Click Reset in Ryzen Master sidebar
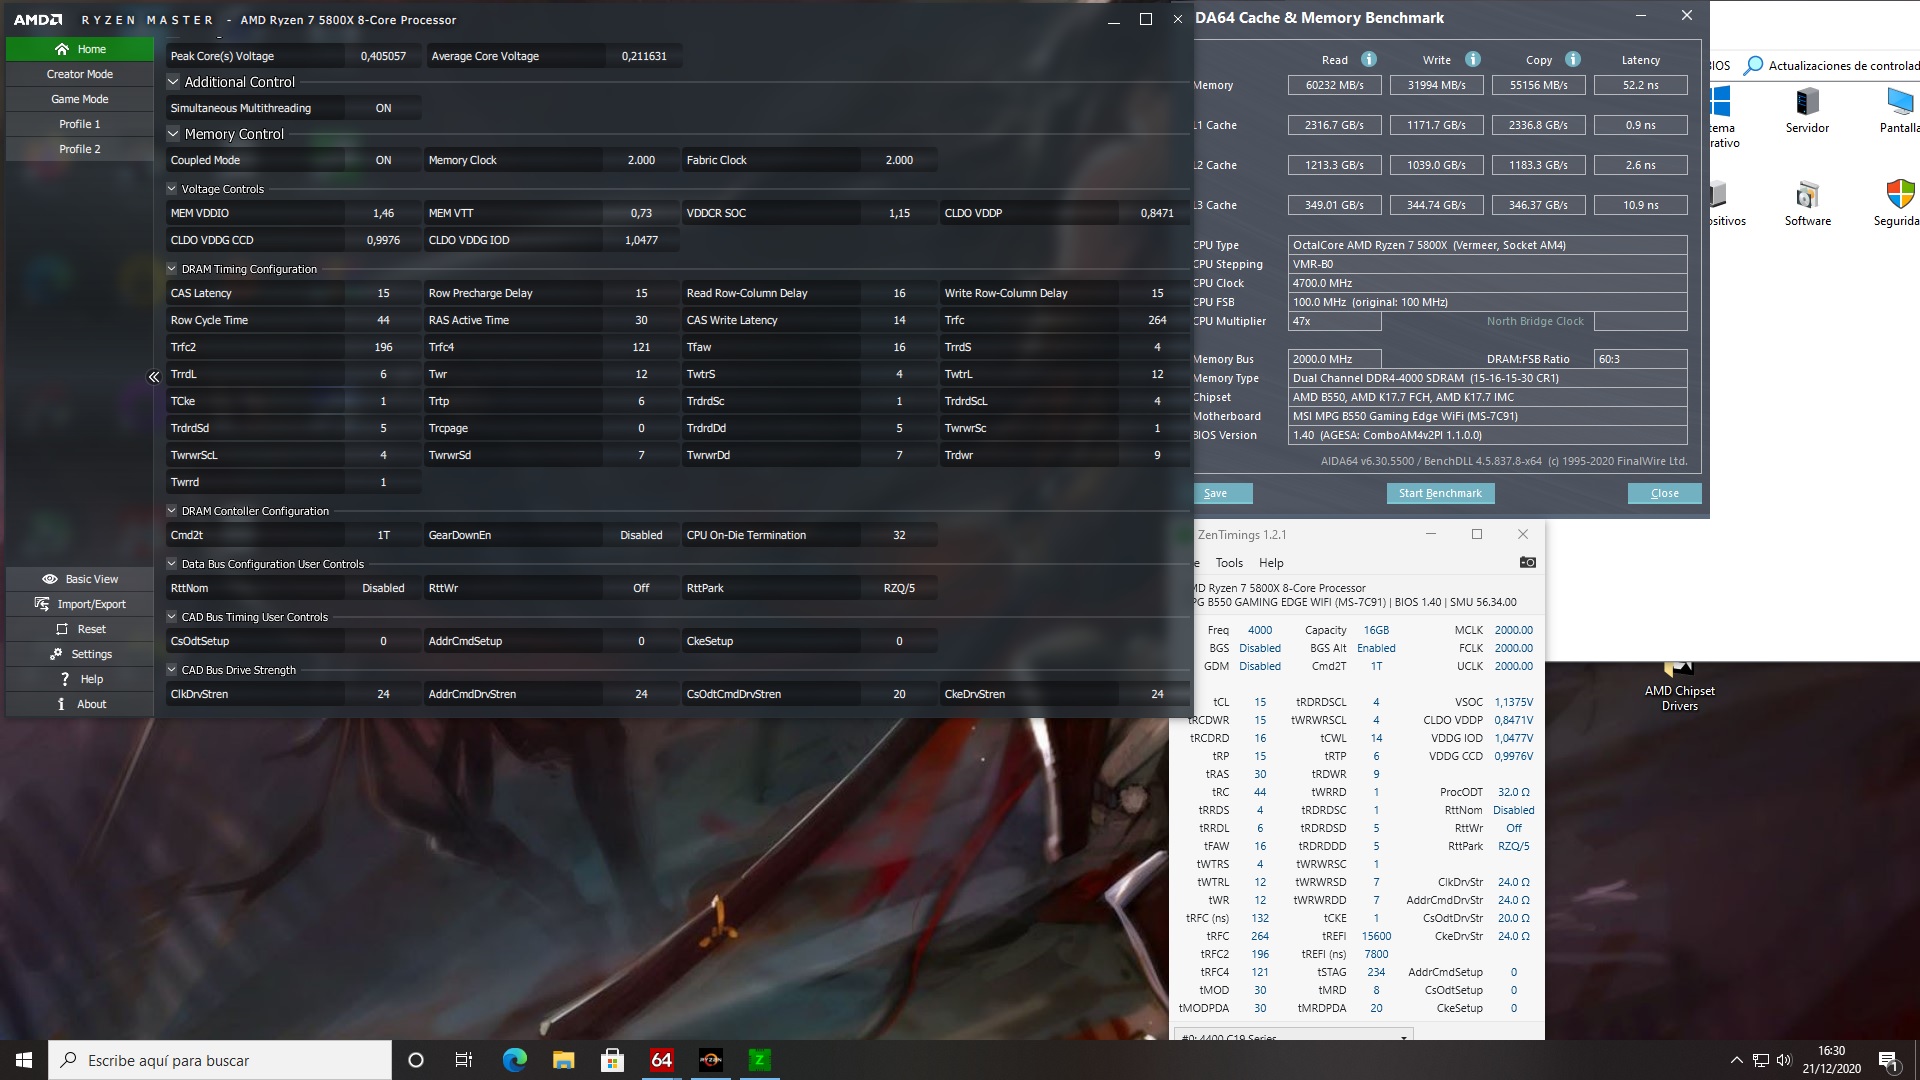 pos(80,629)
